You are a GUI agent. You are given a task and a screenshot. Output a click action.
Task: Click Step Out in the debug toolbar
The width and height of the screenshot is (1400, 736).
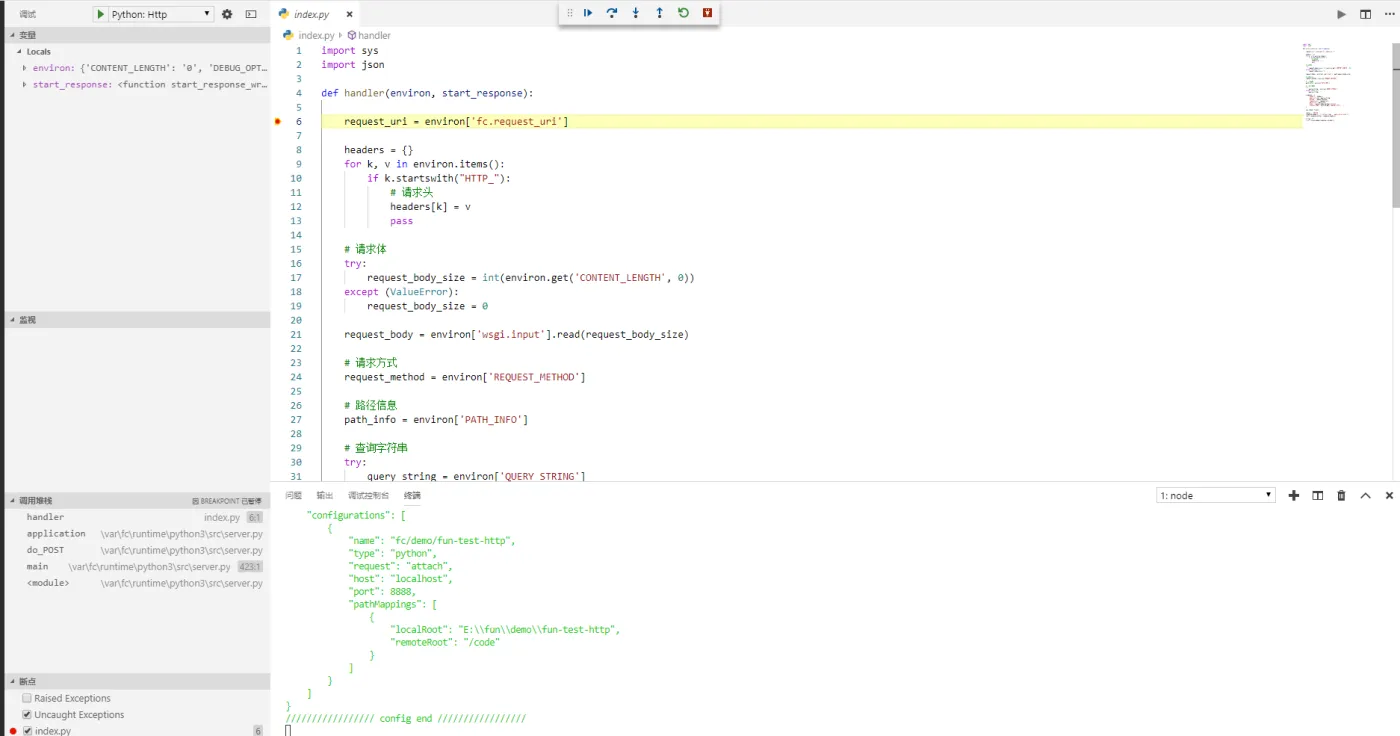pyautogui.click(x=659, y=13)
